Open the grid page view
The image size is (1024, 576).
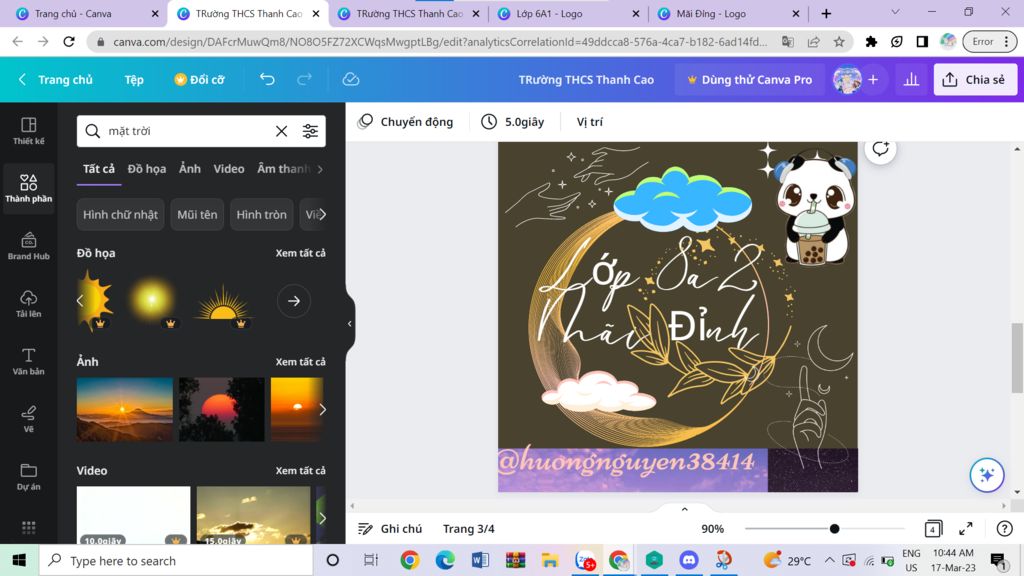tap(933, 528)
